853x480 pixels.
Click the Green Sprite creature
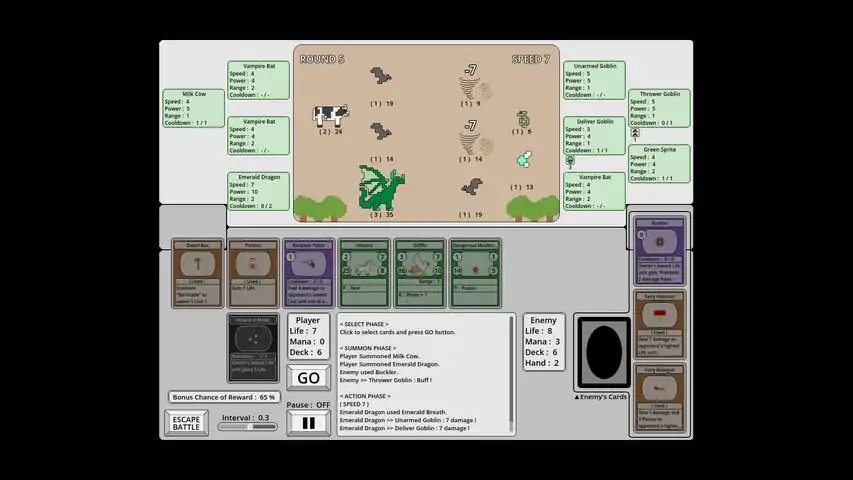[x=522, y=160]
